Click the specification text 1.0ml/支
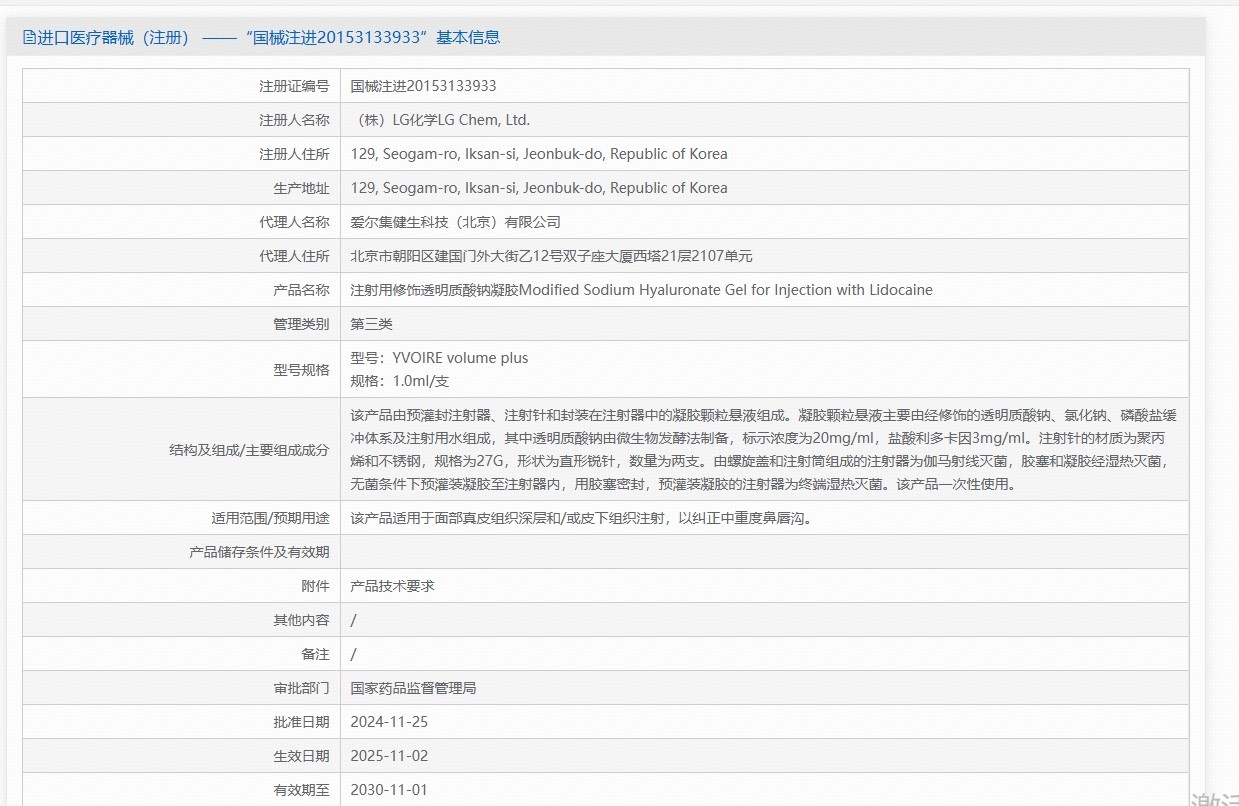Viewport: 1239px width, 806px height. pos(406,381)
